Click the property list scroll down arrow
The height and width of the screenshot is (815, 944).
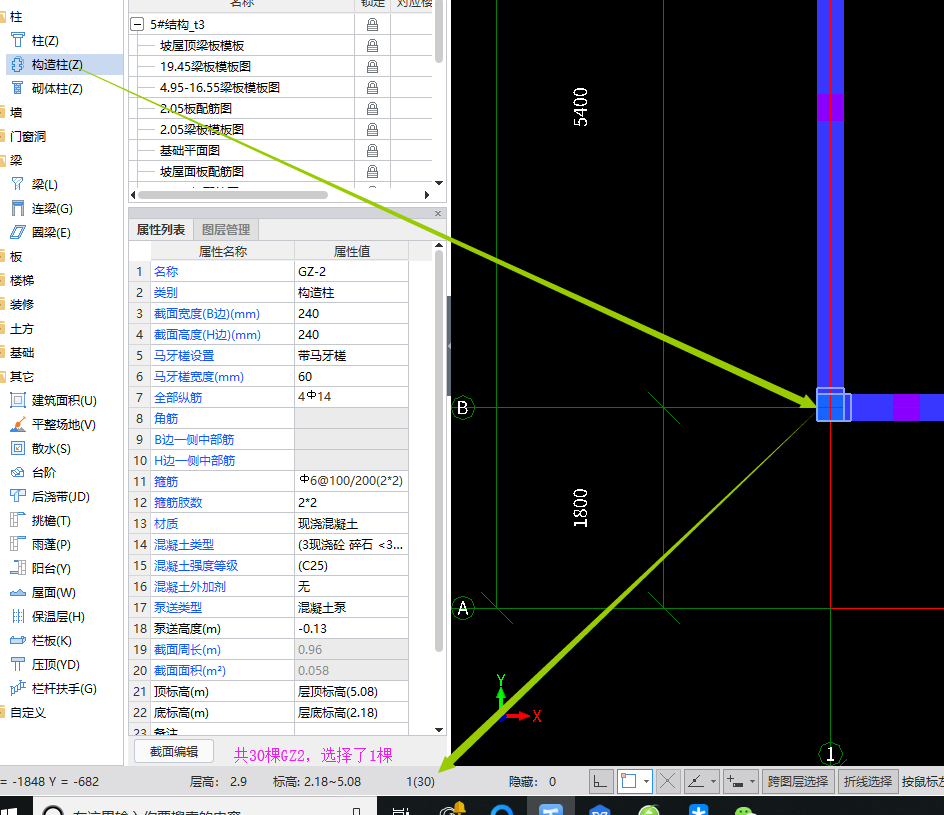[x=439, y=730]
